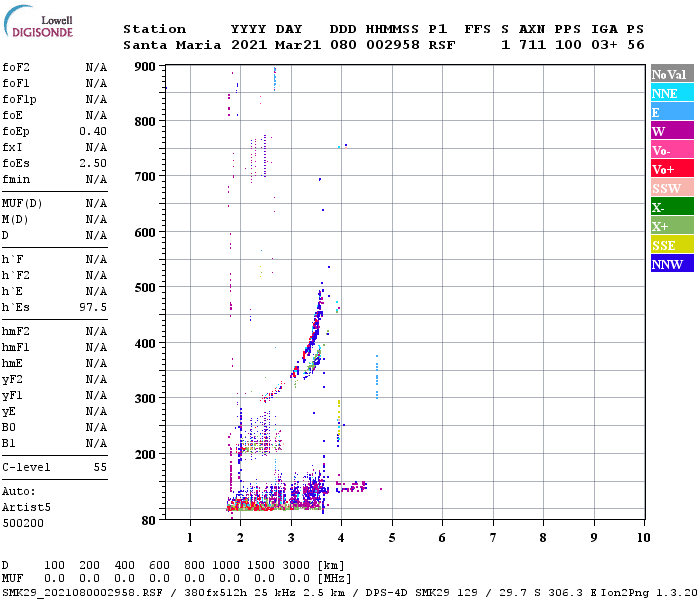Click the [MHz] unit label
700x600 pixels.
(x=334, y=579)
